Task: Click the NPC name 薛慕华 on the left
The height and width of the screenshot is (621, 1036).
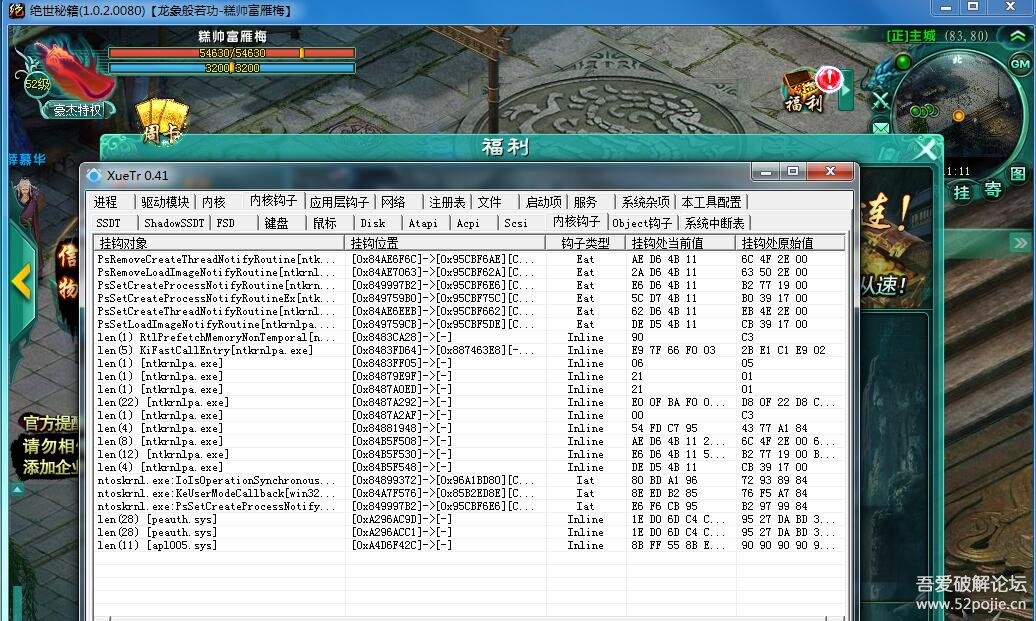Action: click(x=27, y=159)
